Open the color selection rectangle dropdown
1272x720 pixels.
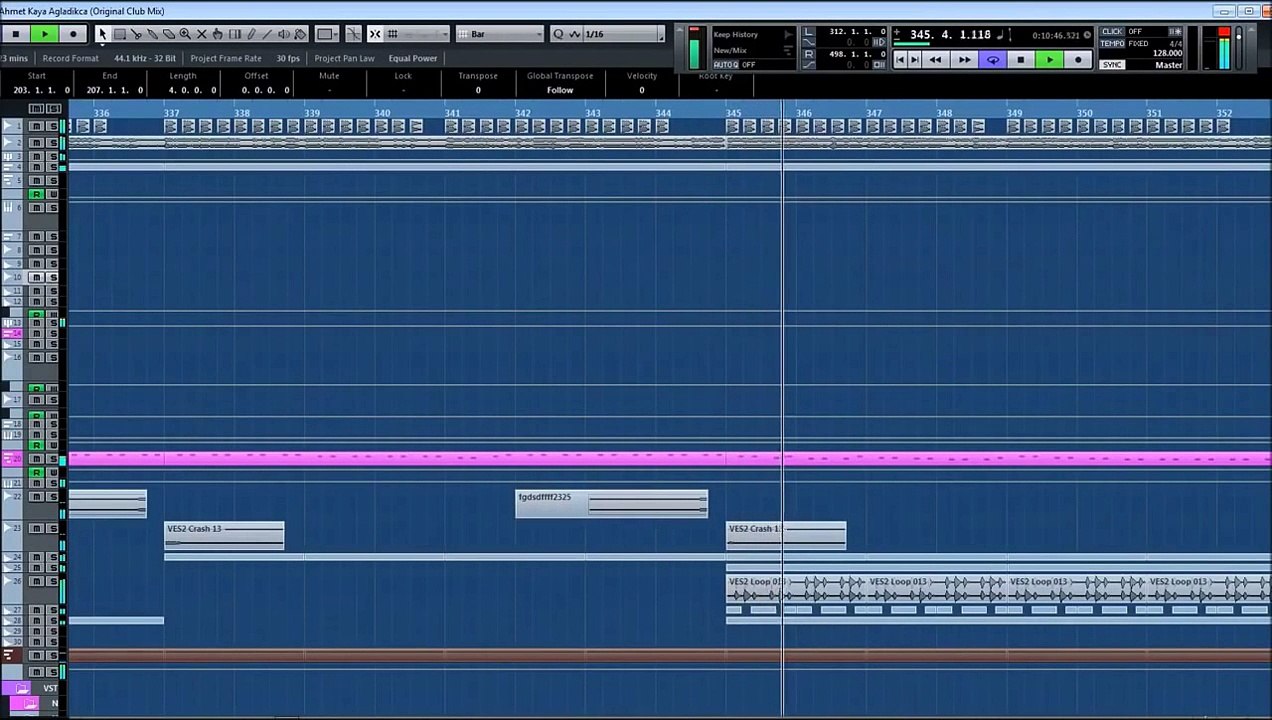pyautogui.click(x=327, y=34)
